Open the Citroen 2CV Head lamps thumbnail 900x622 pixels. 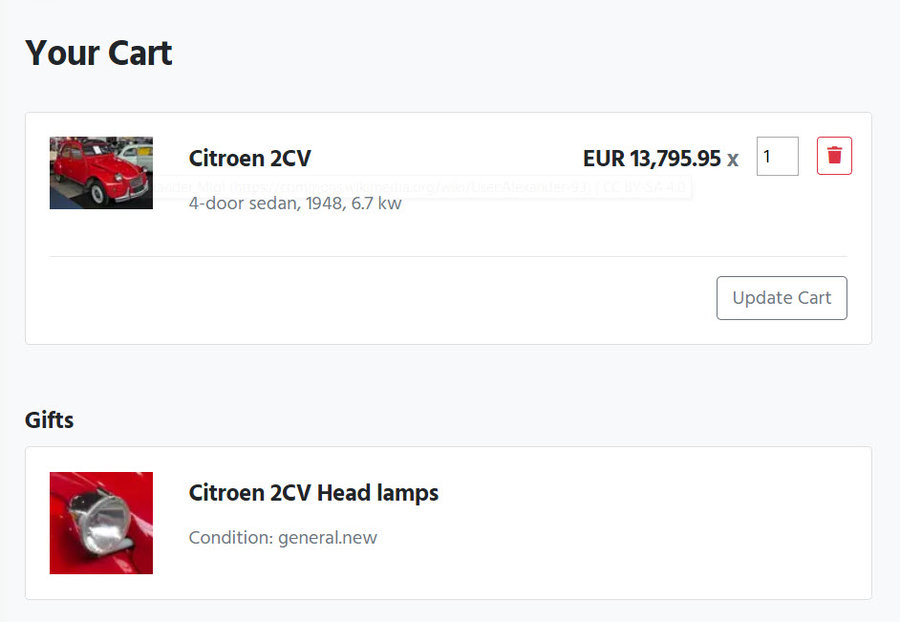pyautogui.click(x=101, y=523)
